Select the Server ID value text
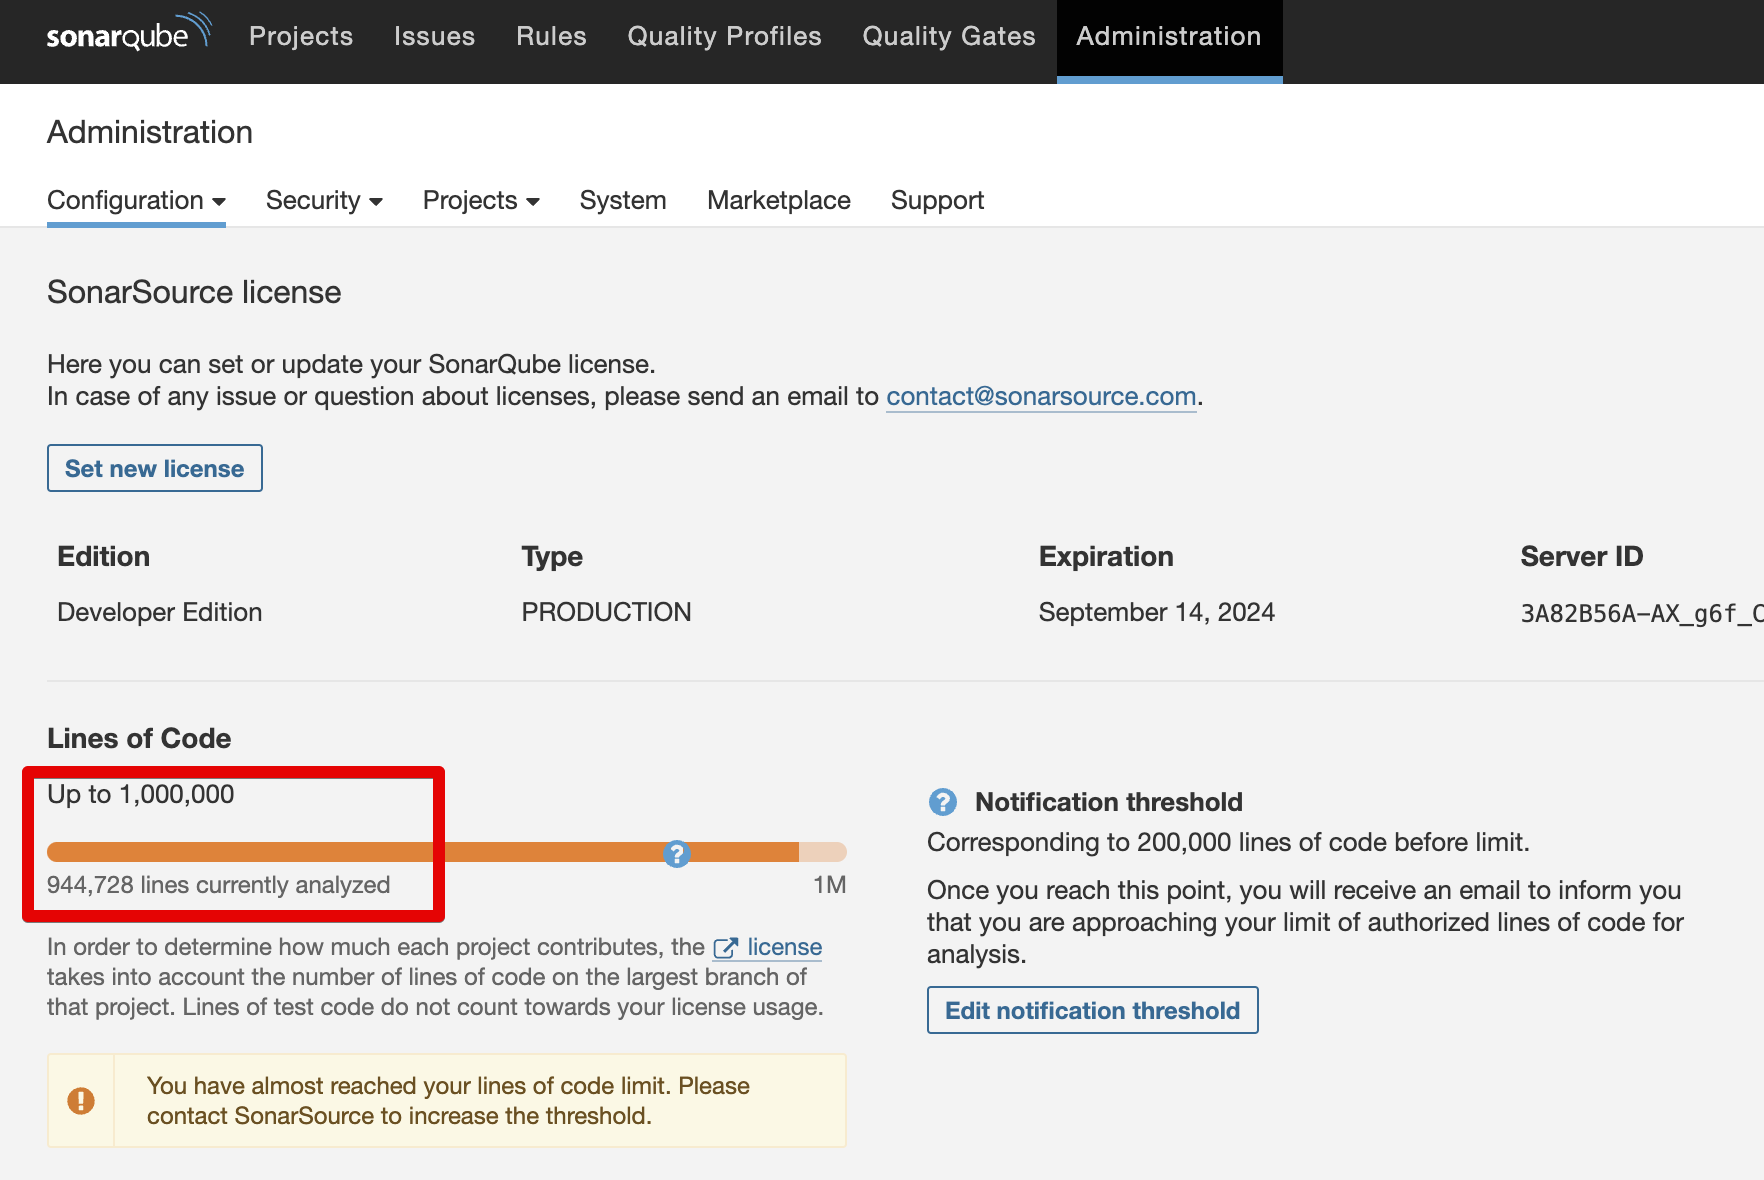The width and height of the screenshot is (1764, 1180). pyautogui.click(x=1642, y=613)
